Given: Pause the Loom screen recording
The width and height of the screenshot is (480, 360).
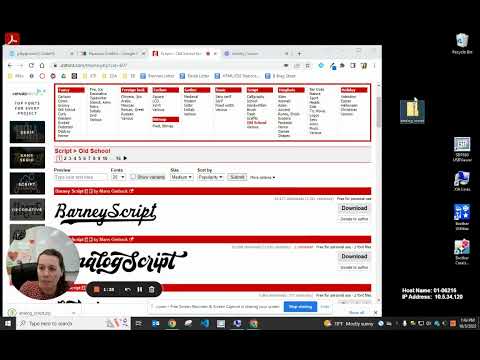Looking at the screenshot, I should pyautogui.click(x=140, y=289).
